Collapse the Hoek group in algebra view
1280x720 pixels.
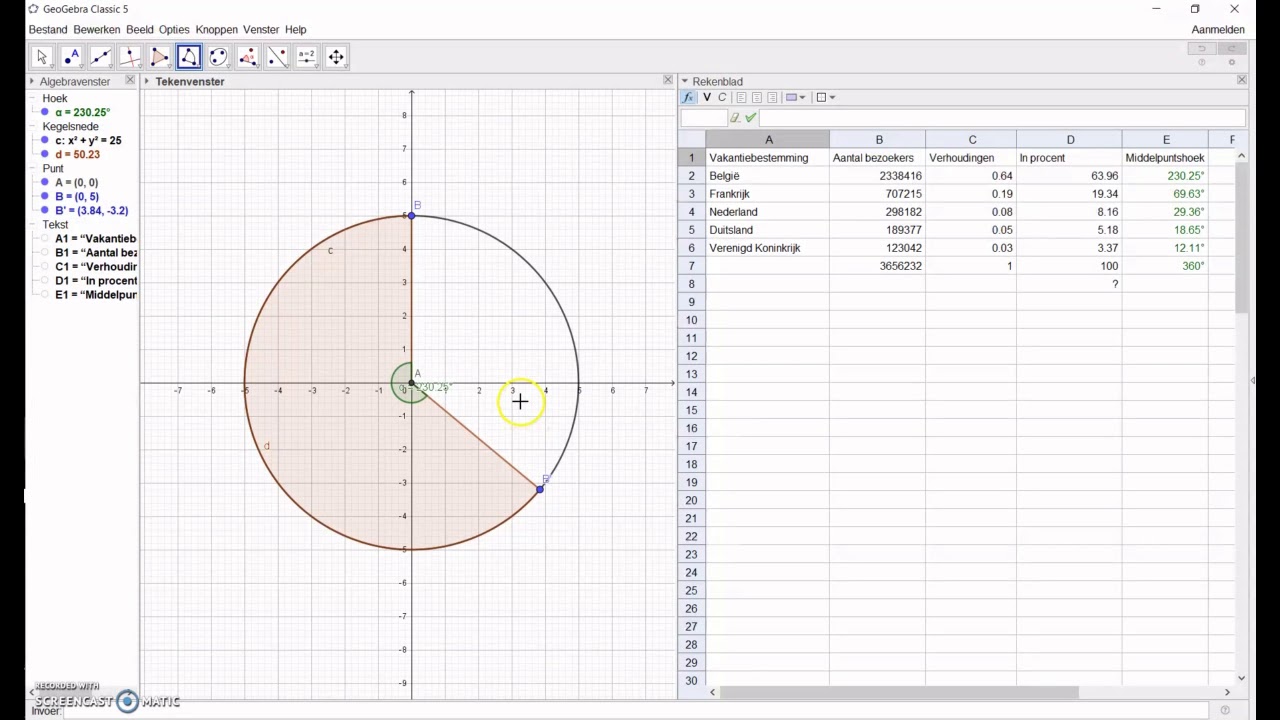pyautogui.click(x=33, y=99)
